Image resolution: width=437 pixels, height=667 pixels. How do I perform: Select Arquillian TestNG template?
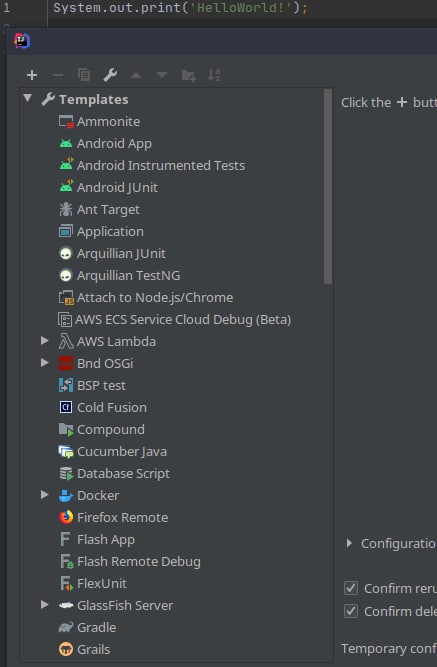pos(129,276)
